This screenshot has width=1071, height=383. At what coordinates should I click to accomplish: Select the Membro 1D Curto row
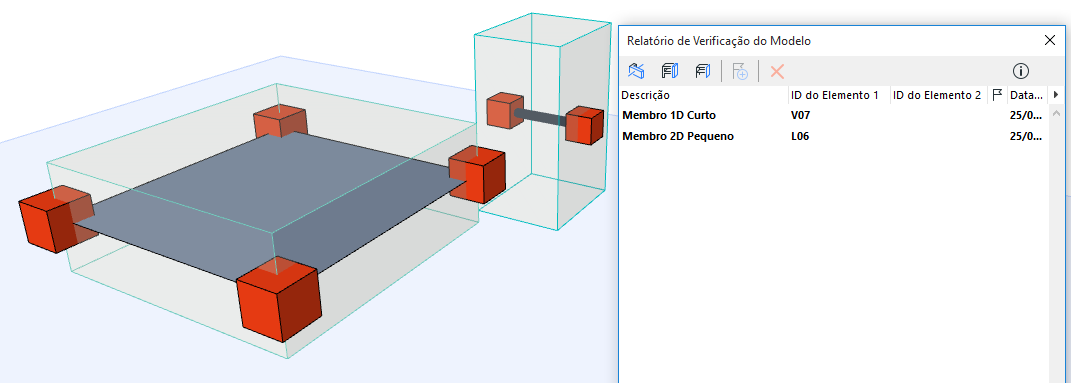834,115
